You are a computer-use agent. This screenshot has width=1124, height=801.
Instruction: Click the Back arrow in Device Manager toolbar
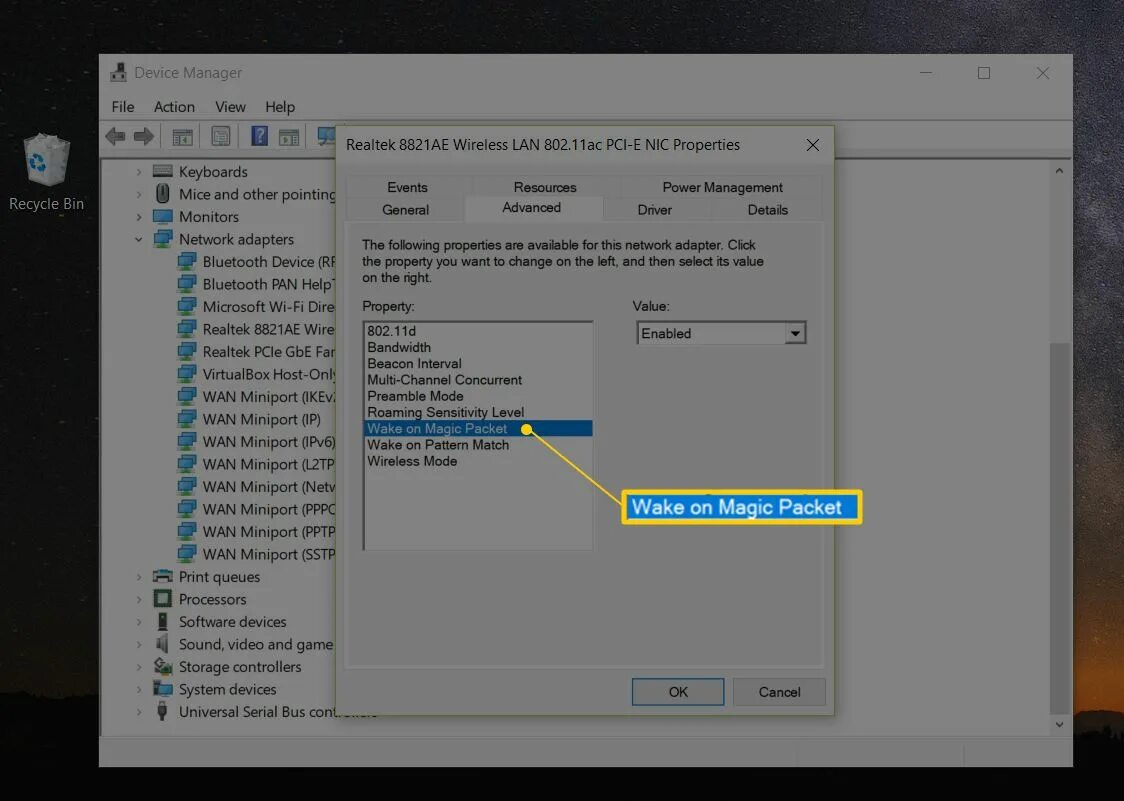pos(115,136)
